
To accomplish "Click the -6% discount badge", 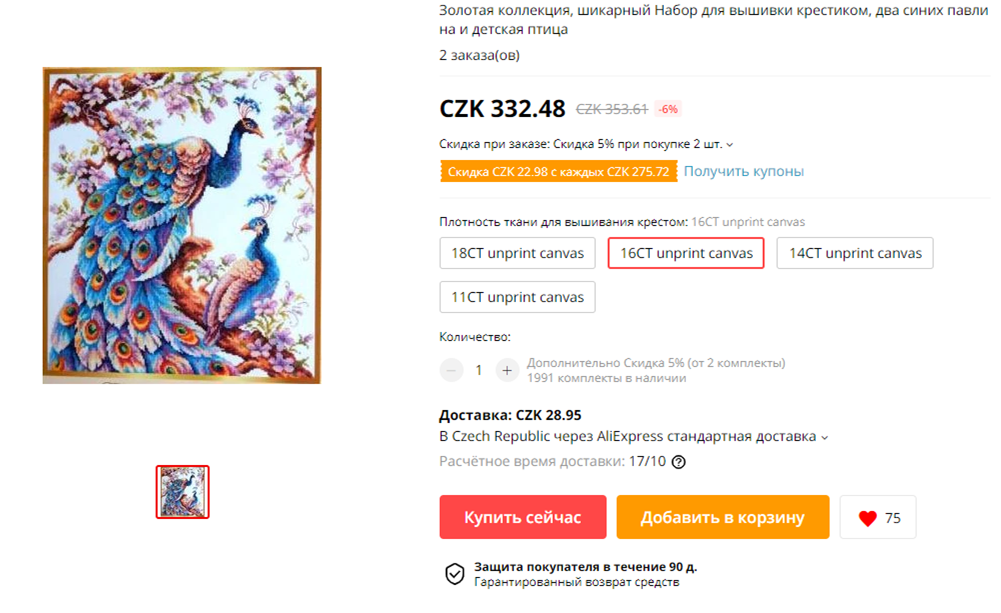I will (x=668, y=109).
